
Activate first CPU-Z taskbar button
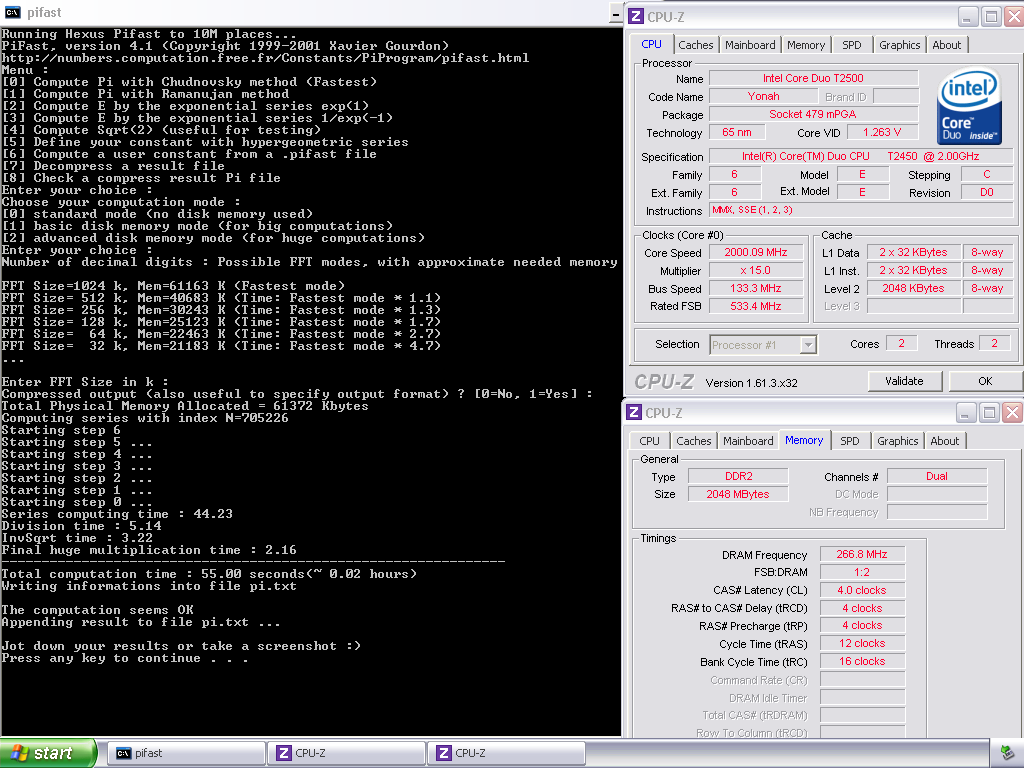tap(346, 753)
